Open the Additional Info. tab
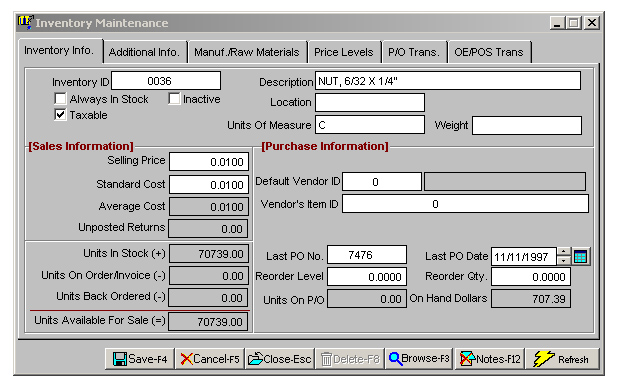The image size is (621, 387). tap(144, 52)
